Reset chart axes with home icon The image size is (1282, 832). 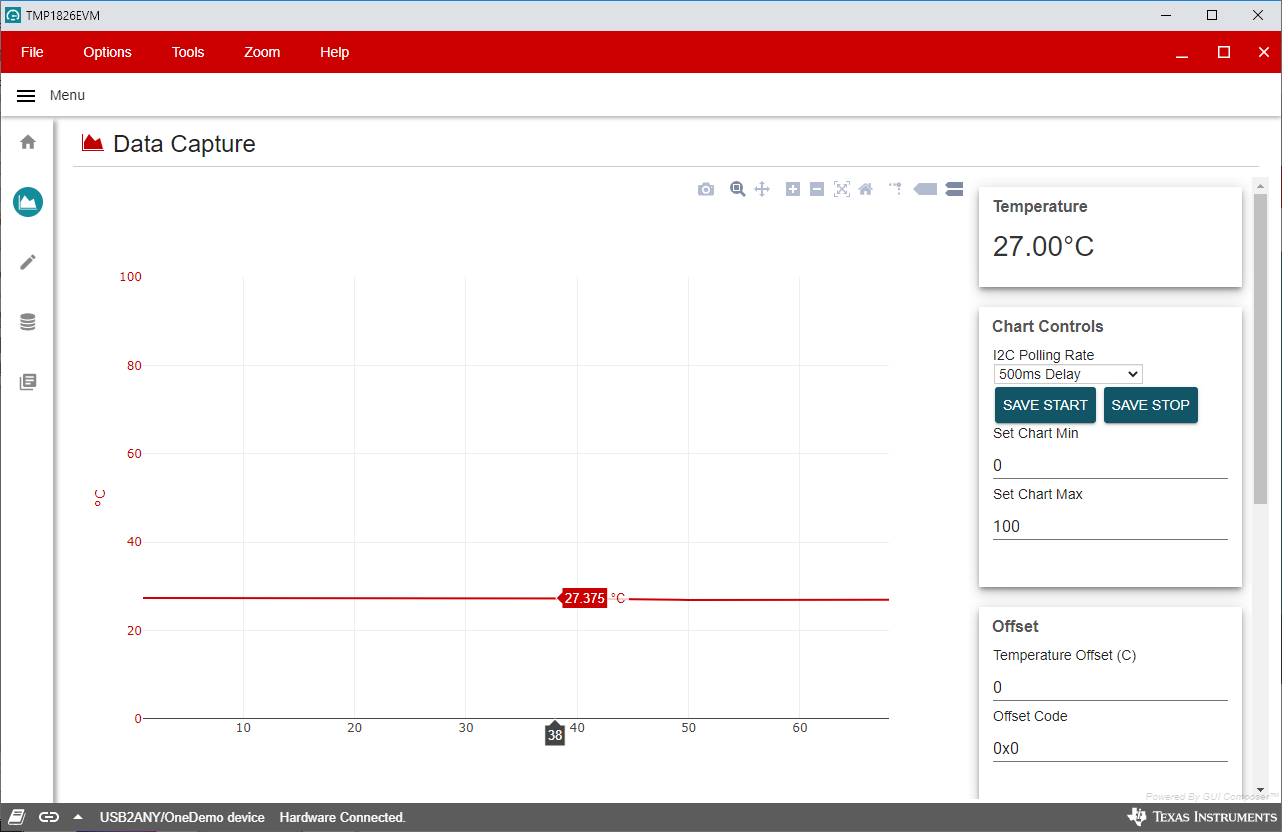pos(866,189)
